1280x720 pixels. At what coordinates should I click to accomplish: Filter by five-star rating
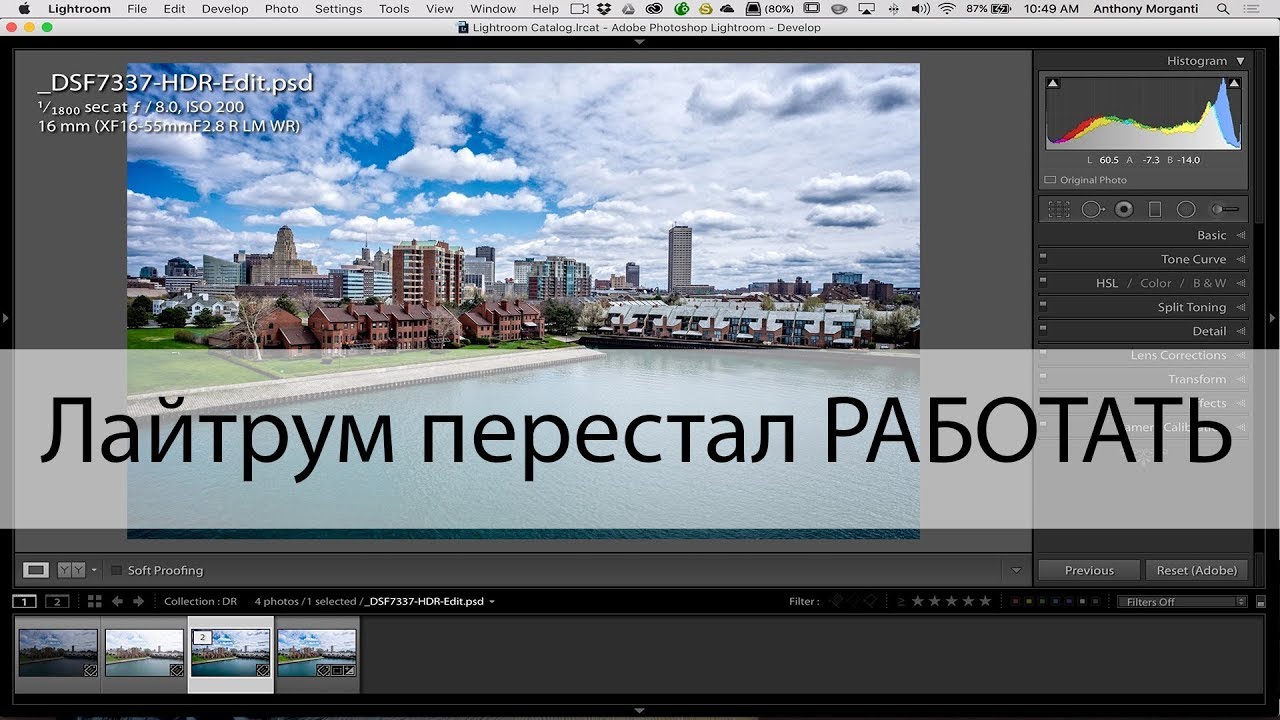[x=985, y=601]
